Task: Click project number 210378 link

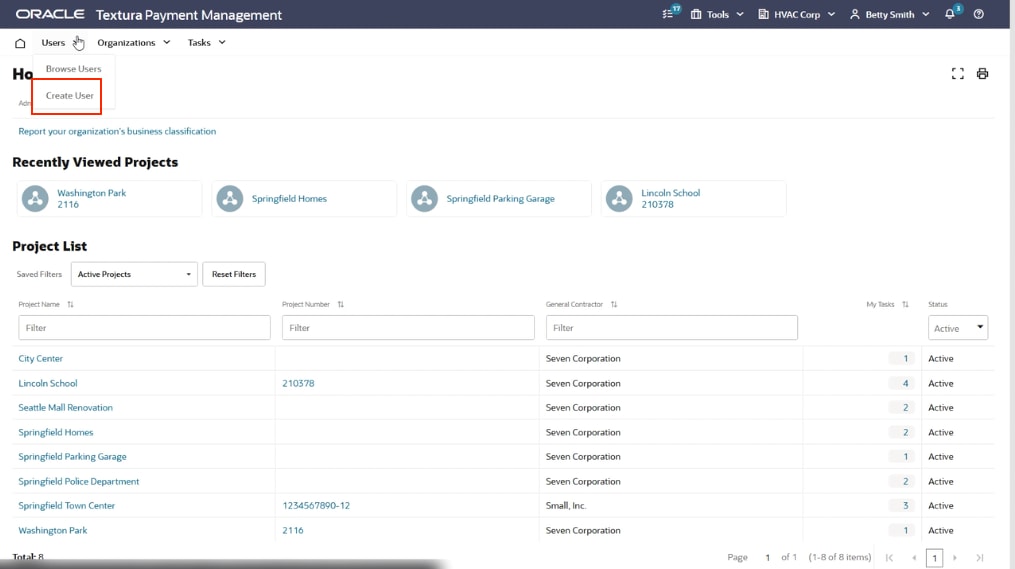Action: 298,383
